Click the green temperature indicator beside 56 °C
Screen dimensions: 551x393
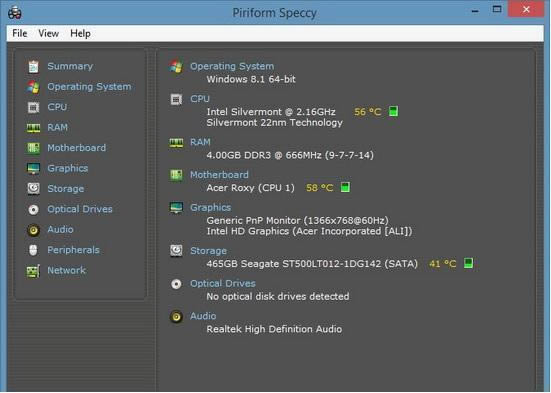click(394, 111)
